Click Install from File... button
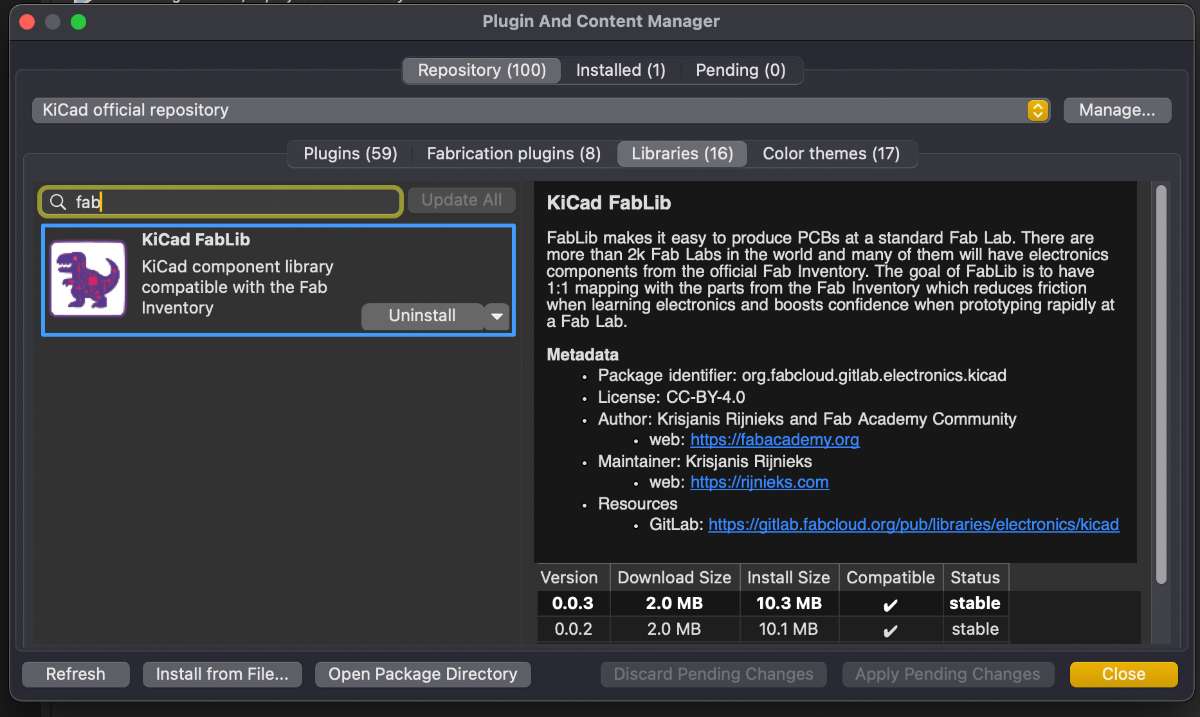Viewport: 1200px width, 717px height. (x=222, y=674)
